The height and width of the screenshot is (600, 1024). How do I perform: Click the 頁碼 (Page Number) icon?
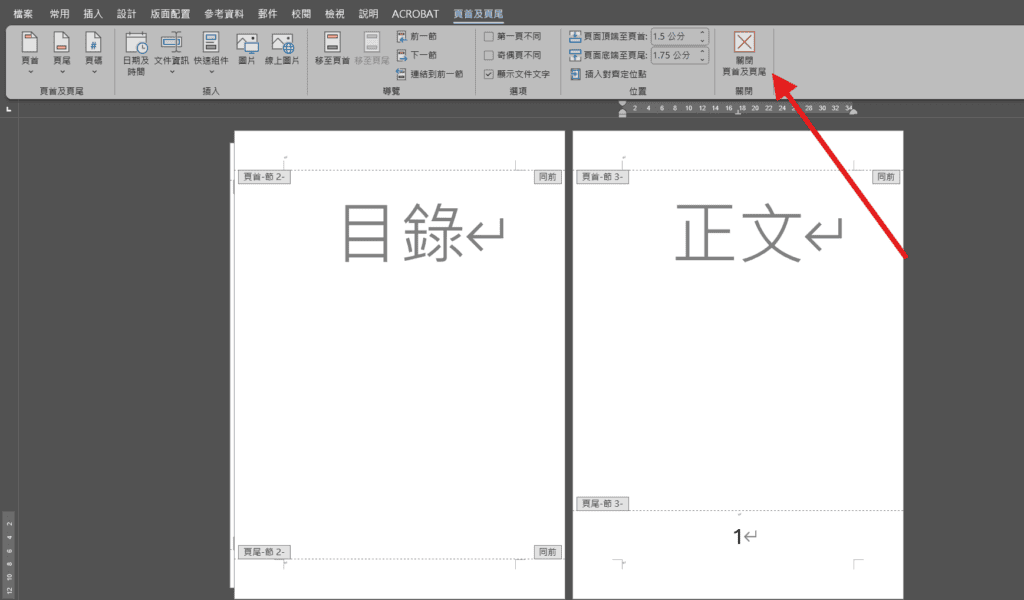click(x=93, y=52)
